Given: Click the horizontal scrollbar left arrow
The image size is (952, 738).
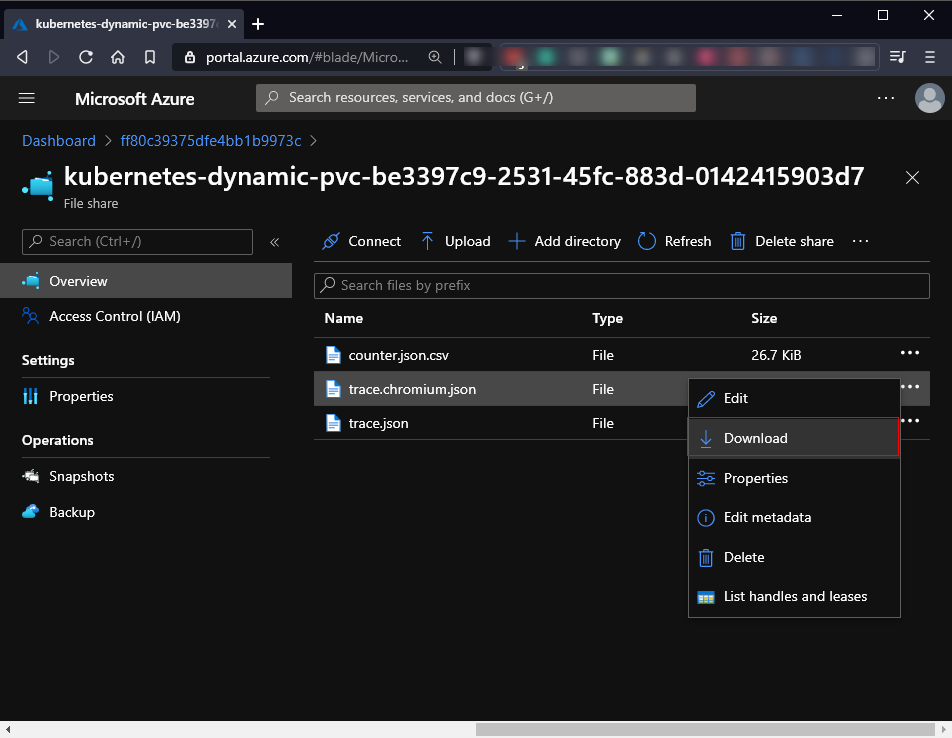Looking at the screenshot, I should pos(7,729).
